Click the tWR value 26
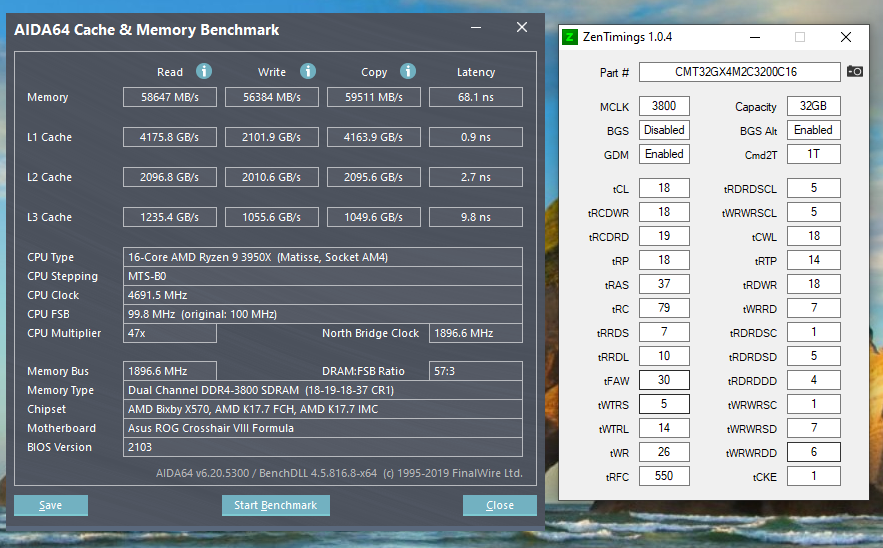This screenshot has height=548, width=883. (x=664, y=452)
